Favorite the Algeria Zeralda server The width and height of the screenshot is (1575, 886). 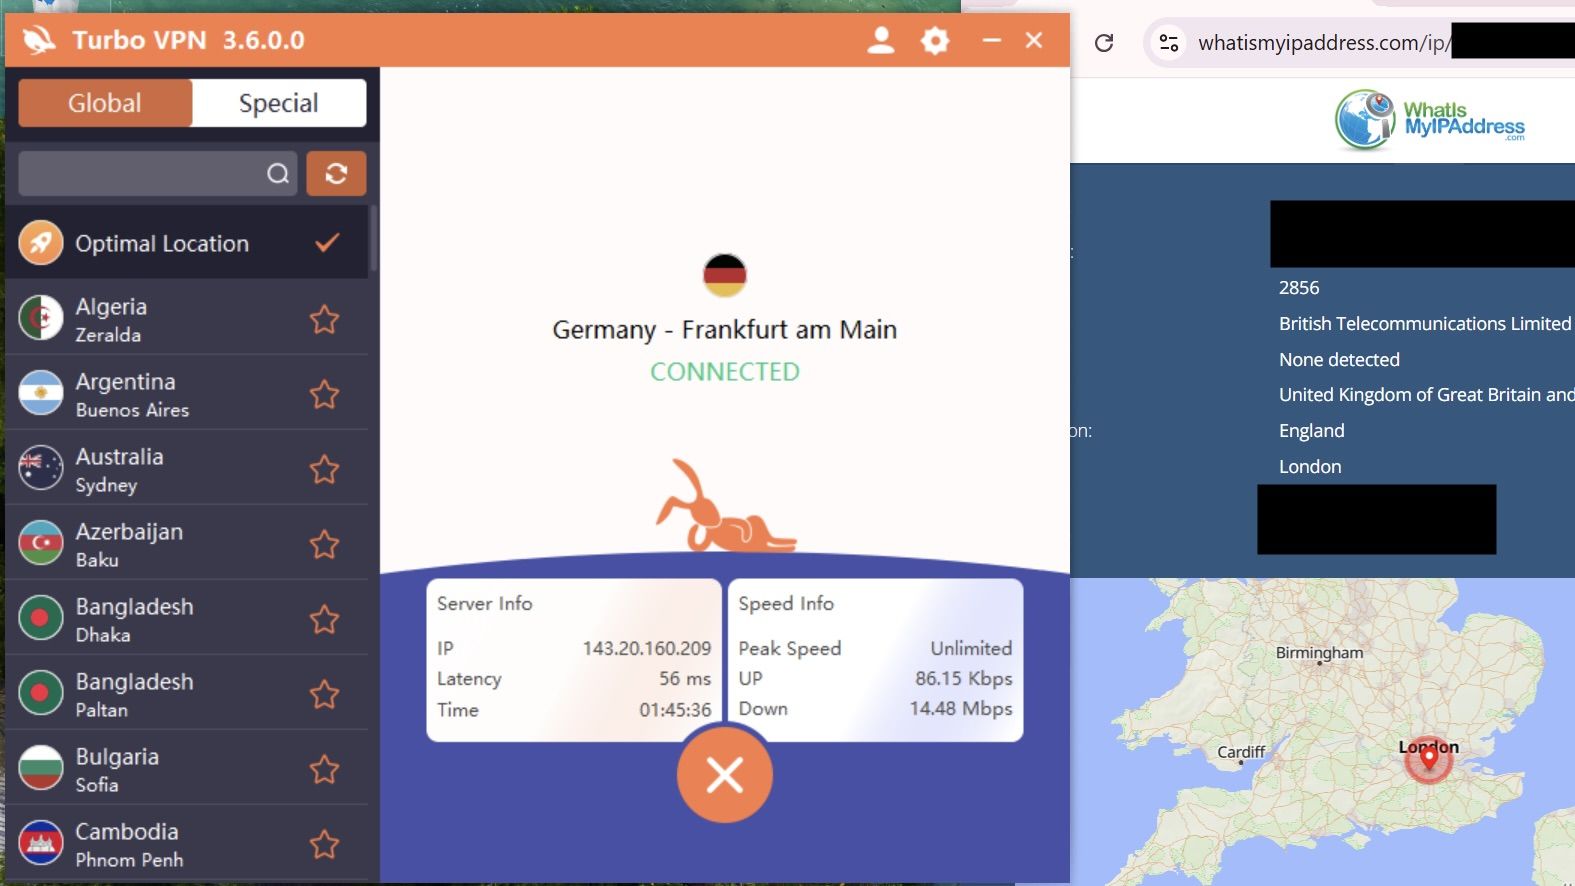coord(324,320)
